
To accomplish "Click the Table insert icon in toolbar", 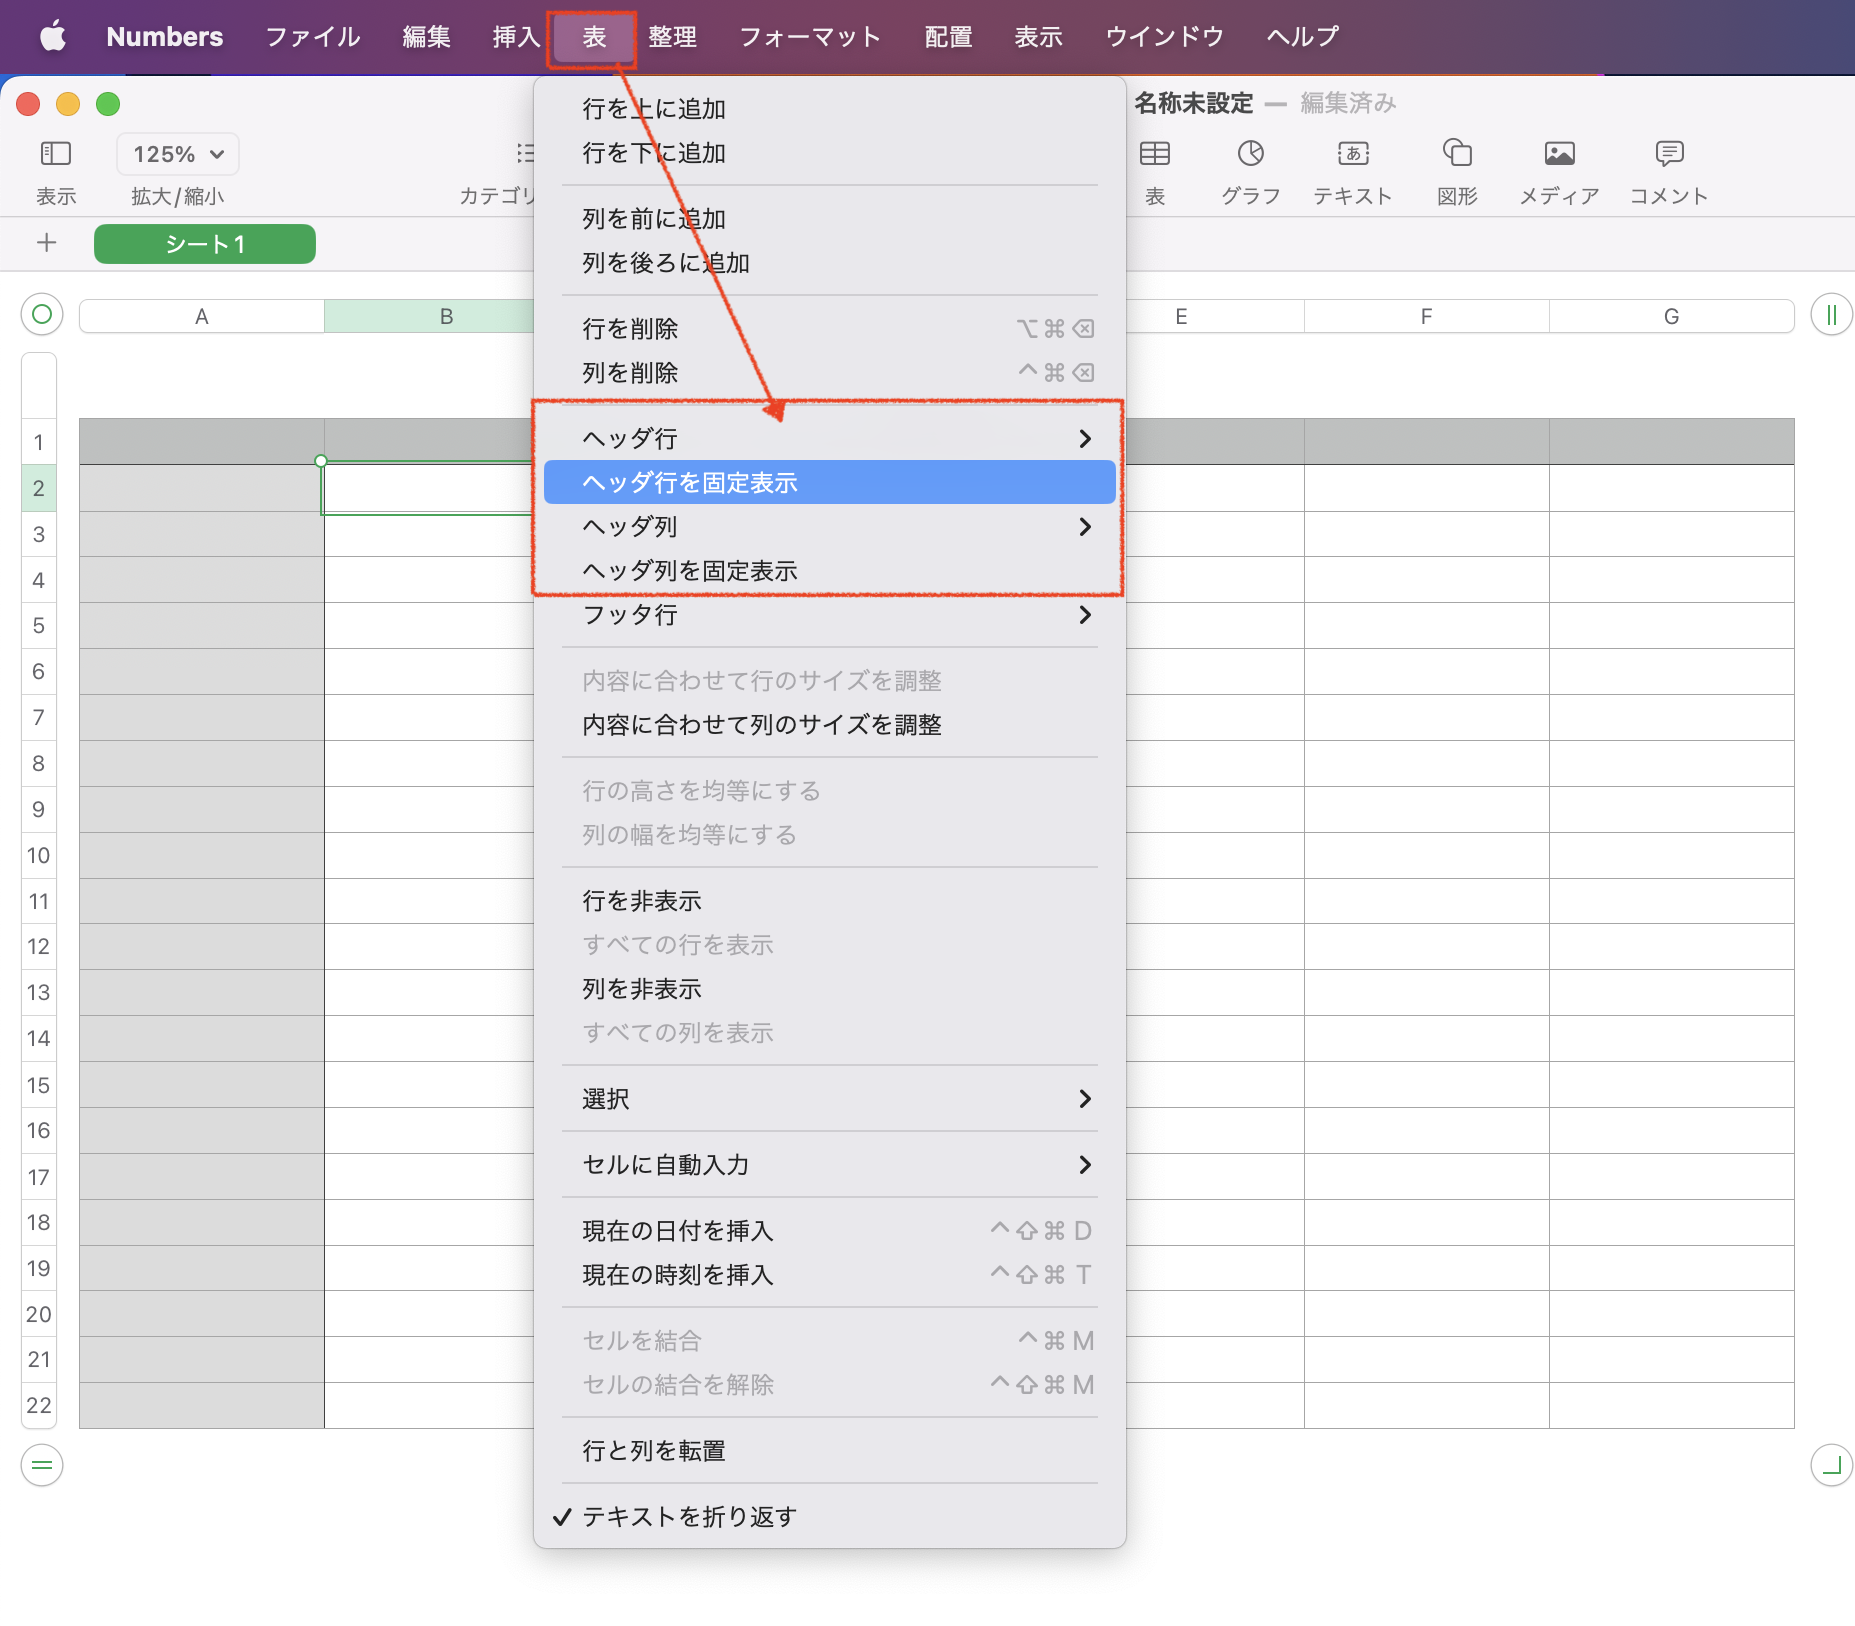I will pos(1155,154).
